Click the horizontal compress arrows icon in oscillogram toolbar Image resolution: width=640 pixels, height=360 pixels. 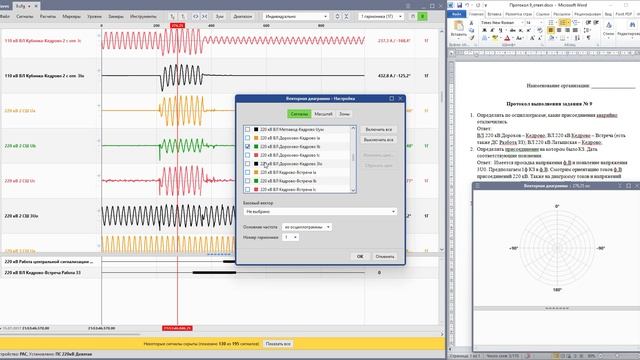(204, 16)
